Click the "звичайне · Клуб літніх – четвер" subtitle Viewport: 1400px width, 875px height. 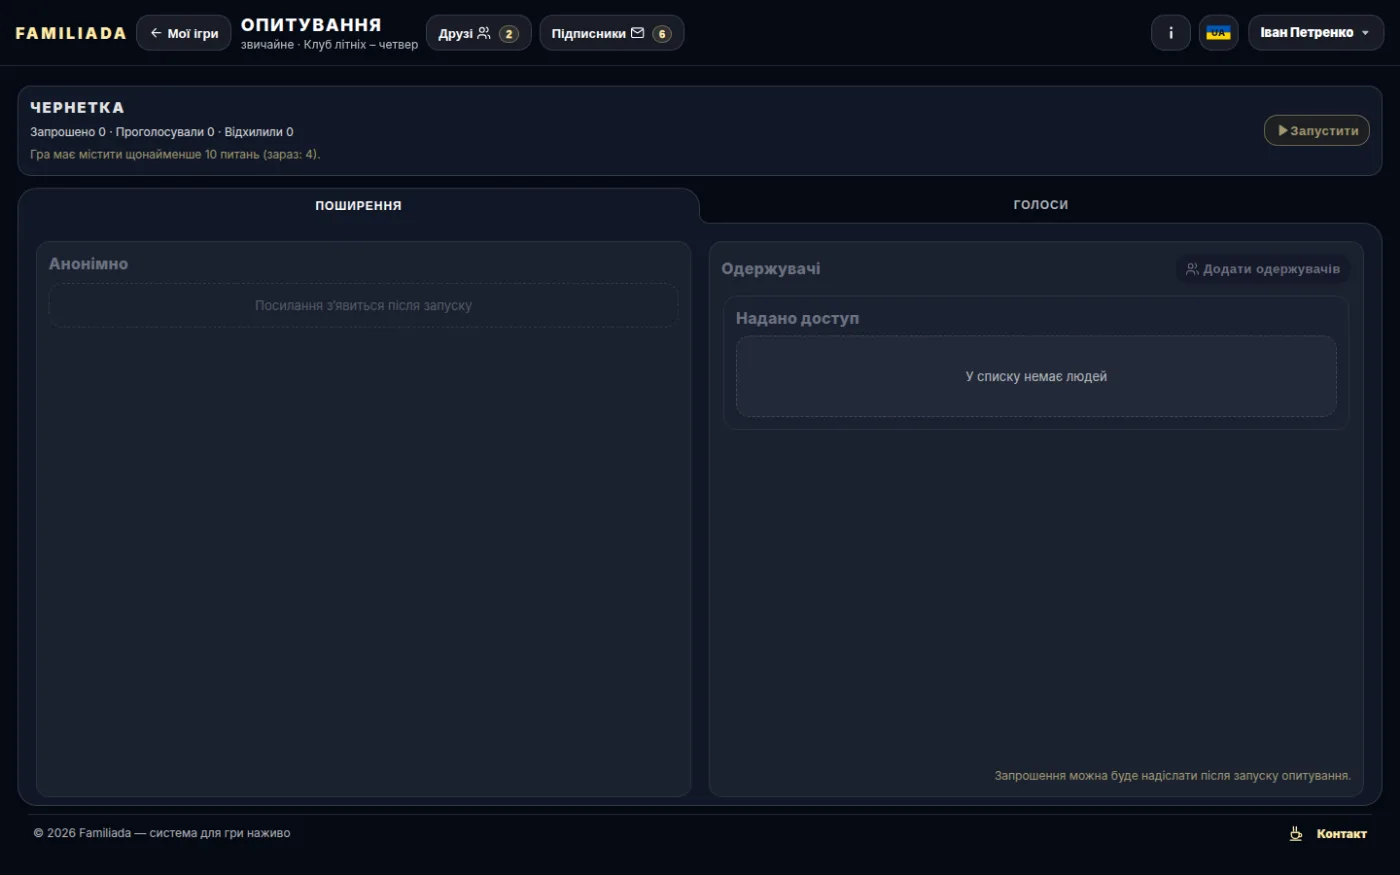coord(329,45)
